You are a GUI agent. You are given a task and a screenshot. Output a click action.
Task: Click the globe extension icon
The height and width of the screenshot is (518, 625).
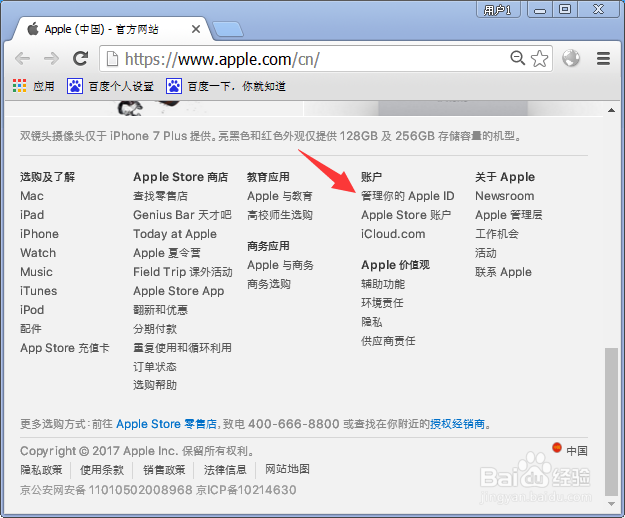pos(571,58)
